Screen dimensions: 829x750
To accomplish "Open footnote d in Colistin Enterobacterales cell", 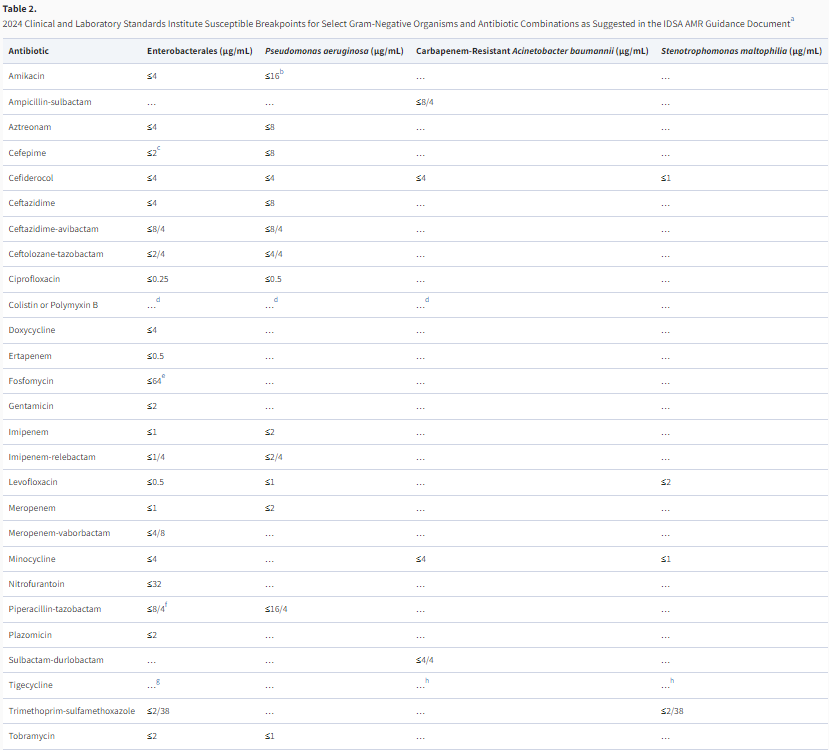I will (x=158, y=300).
